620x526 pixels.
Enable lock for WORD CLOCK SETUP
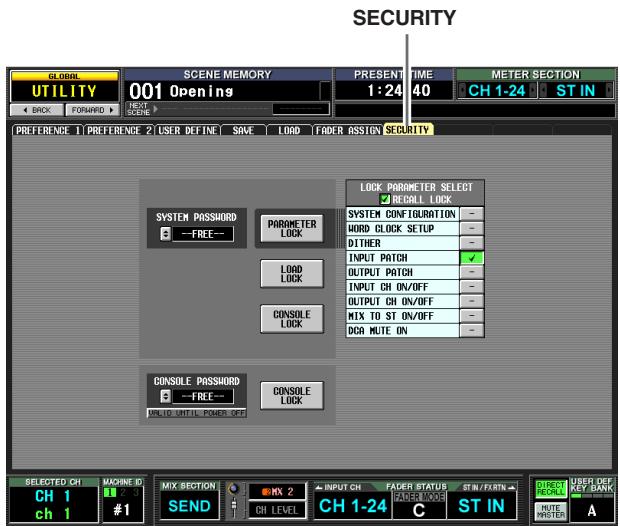pos(471,229)
